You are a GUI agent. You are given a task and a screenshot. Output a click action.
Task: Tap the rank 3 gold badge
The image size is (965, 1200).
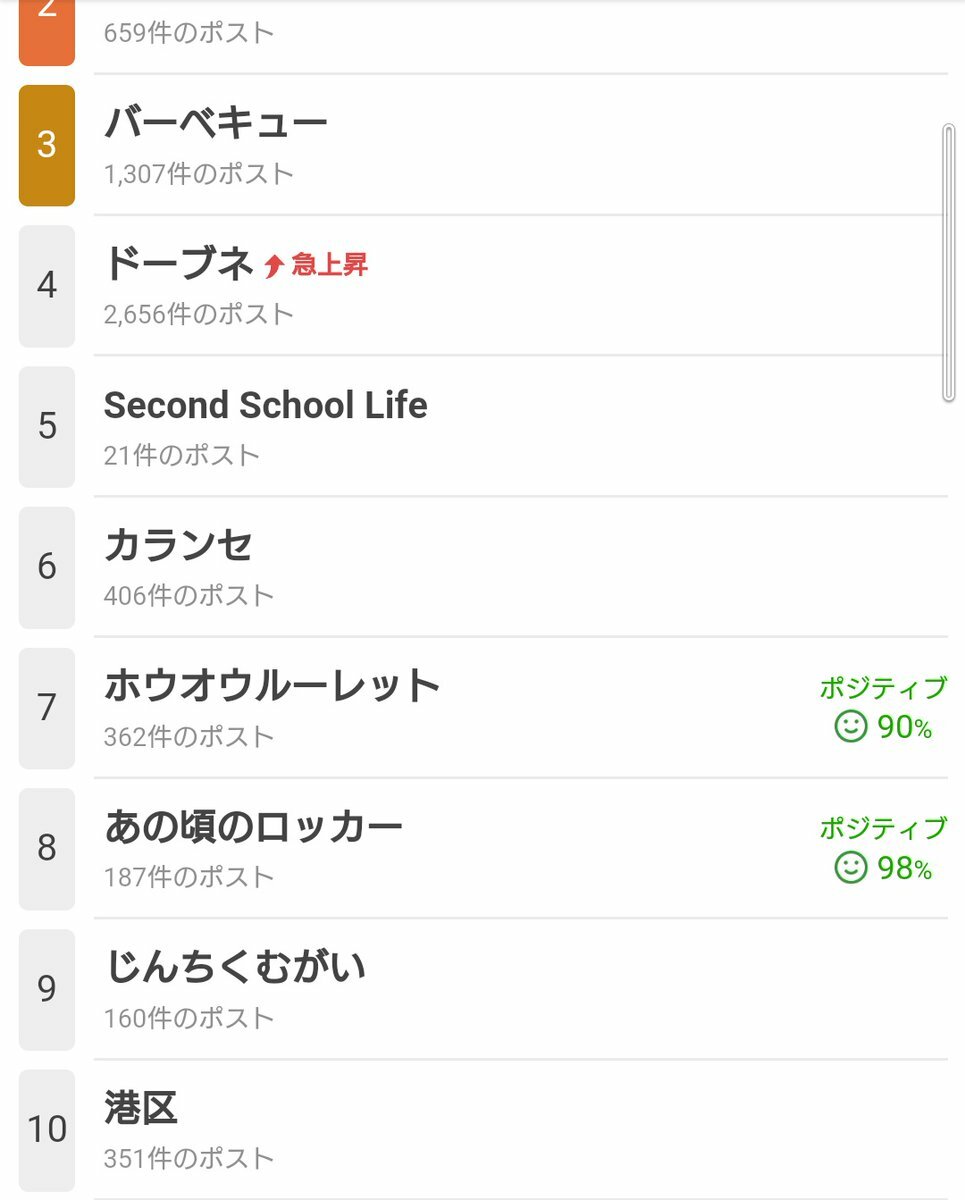[x=47, y=145]
